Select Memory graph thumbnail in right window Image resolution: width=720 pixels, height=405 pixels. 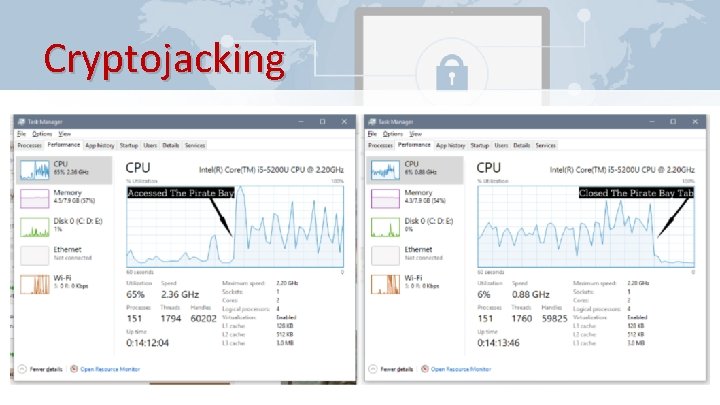click(385, 198)
